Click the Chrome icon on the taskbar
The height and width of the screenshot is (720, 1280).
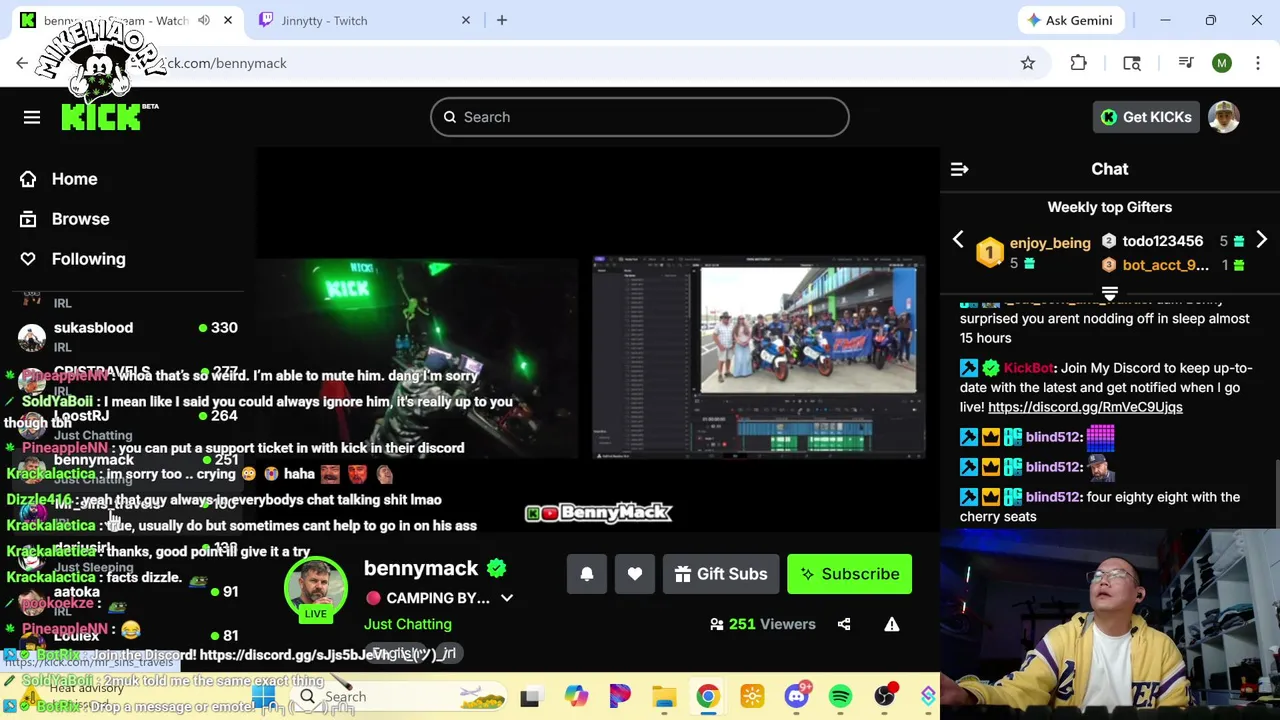(x=708, y=696)
